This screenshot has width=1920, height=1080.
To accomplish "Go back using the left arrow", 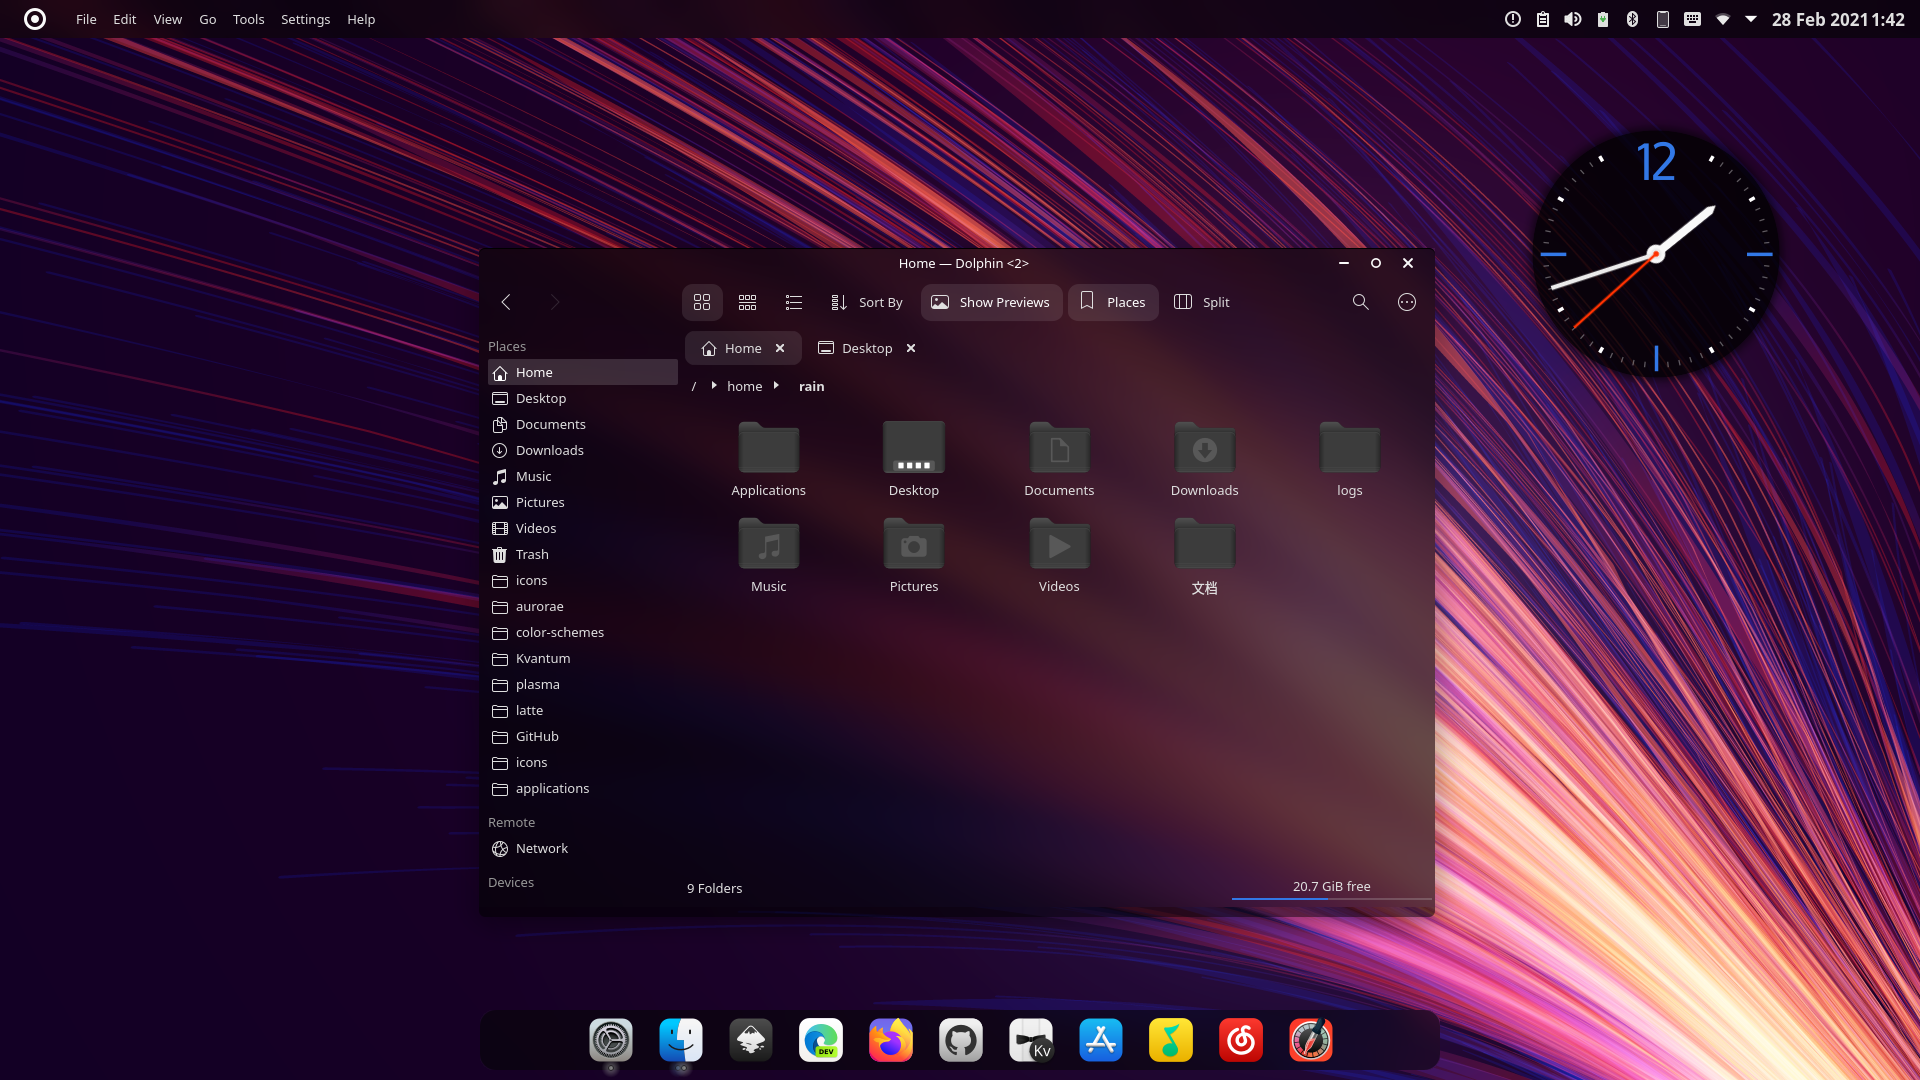I will [x=506, y=302].
